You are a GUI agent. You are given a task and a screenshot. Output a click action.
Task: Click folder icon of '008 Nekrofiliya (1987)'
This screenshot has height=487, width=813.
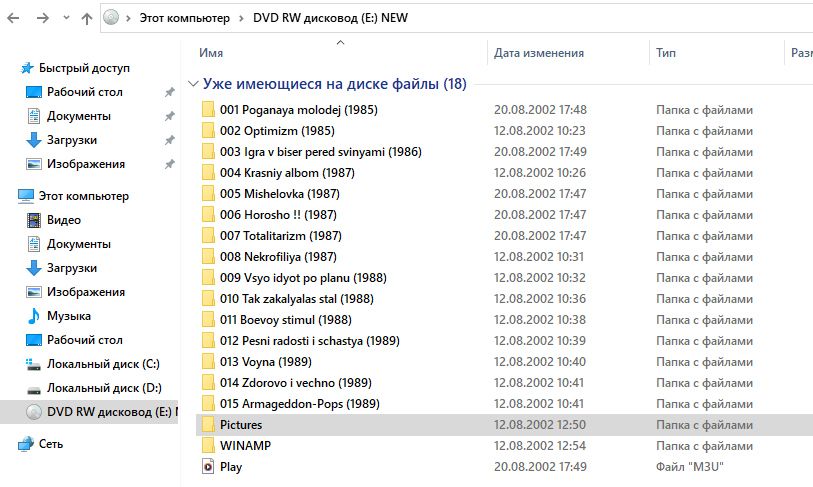(x=208, y=257)
